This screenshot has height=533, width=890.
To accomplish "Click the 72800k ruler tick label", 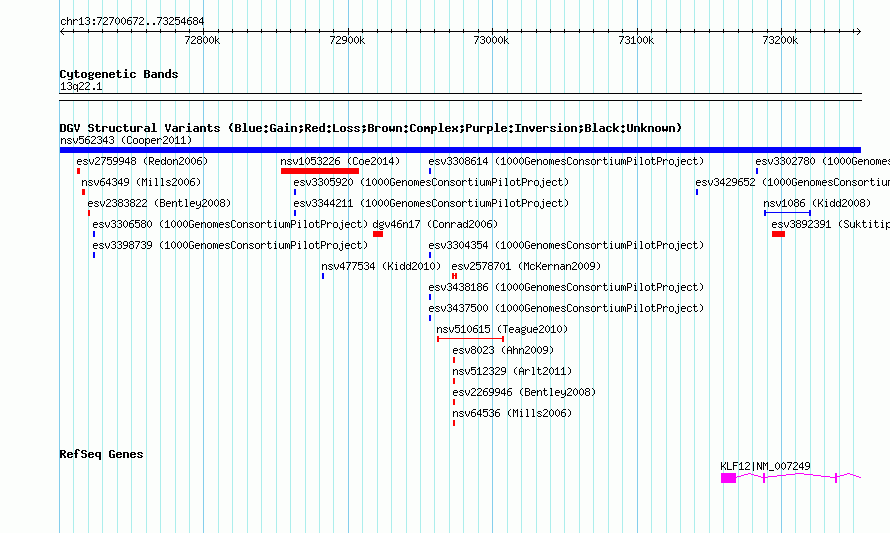I will [202, 40].
